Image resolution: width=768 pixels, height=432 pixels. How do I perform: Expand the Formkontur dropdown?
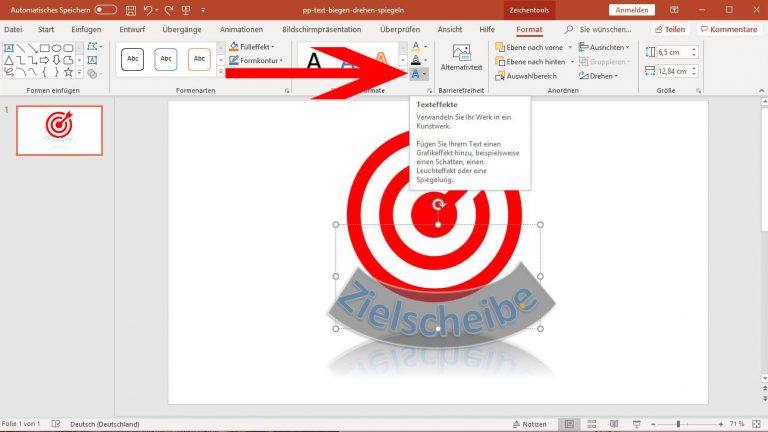coord(255,61)
